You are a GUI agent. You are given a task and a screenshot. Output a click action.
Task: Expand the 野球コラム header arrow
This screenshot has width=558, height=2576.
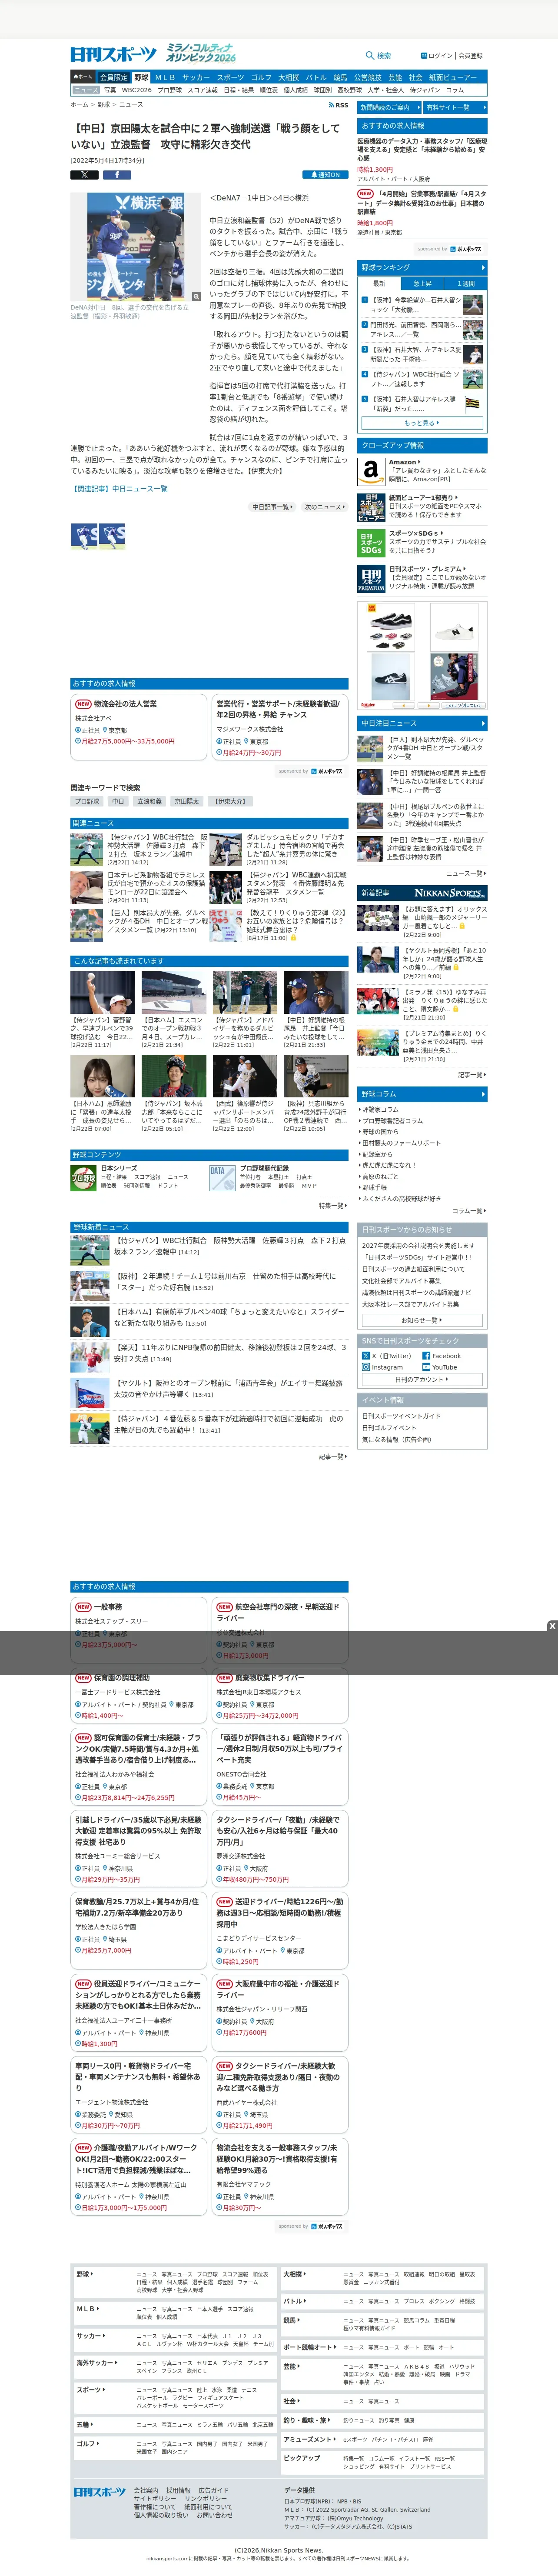click(483, 1094)
